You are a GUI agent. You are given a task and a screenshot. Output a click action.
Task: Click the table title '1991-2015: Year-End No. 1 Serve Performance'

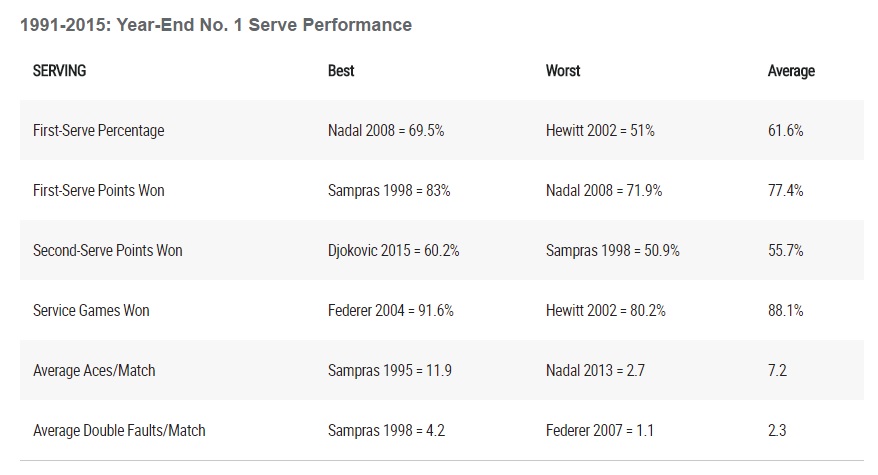(216, 25)
